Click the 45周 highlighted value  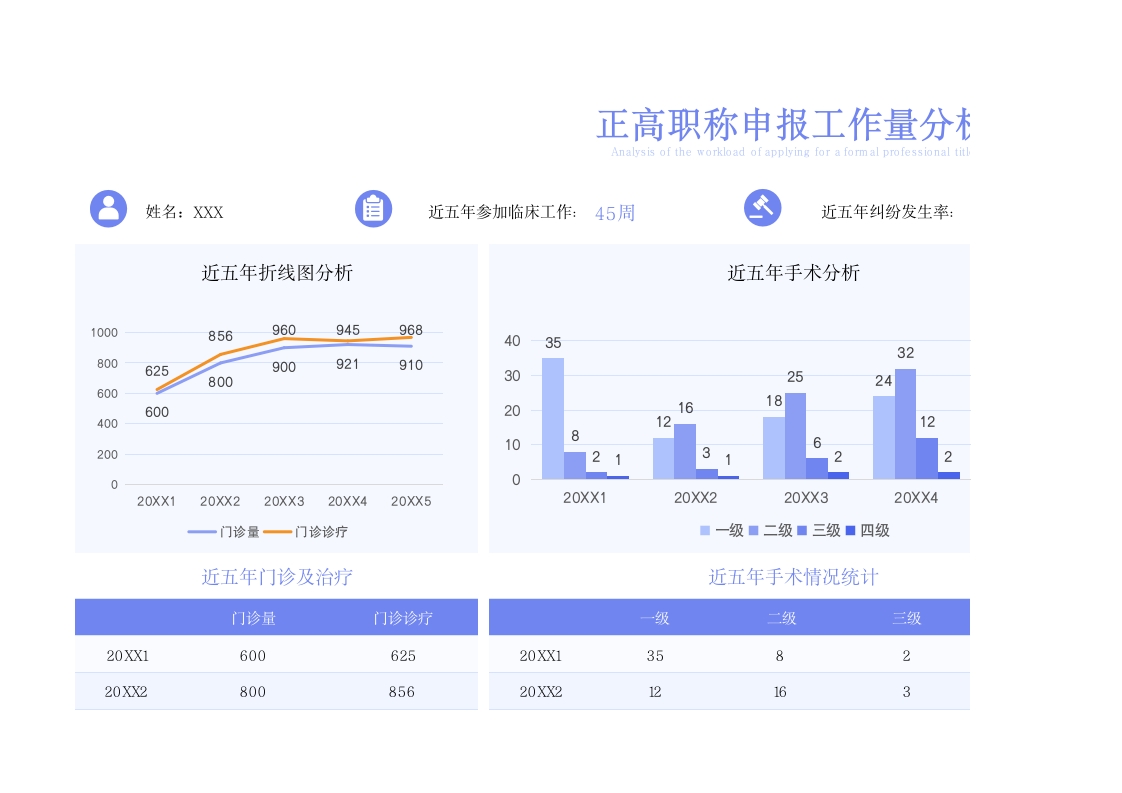coord(614,212)
